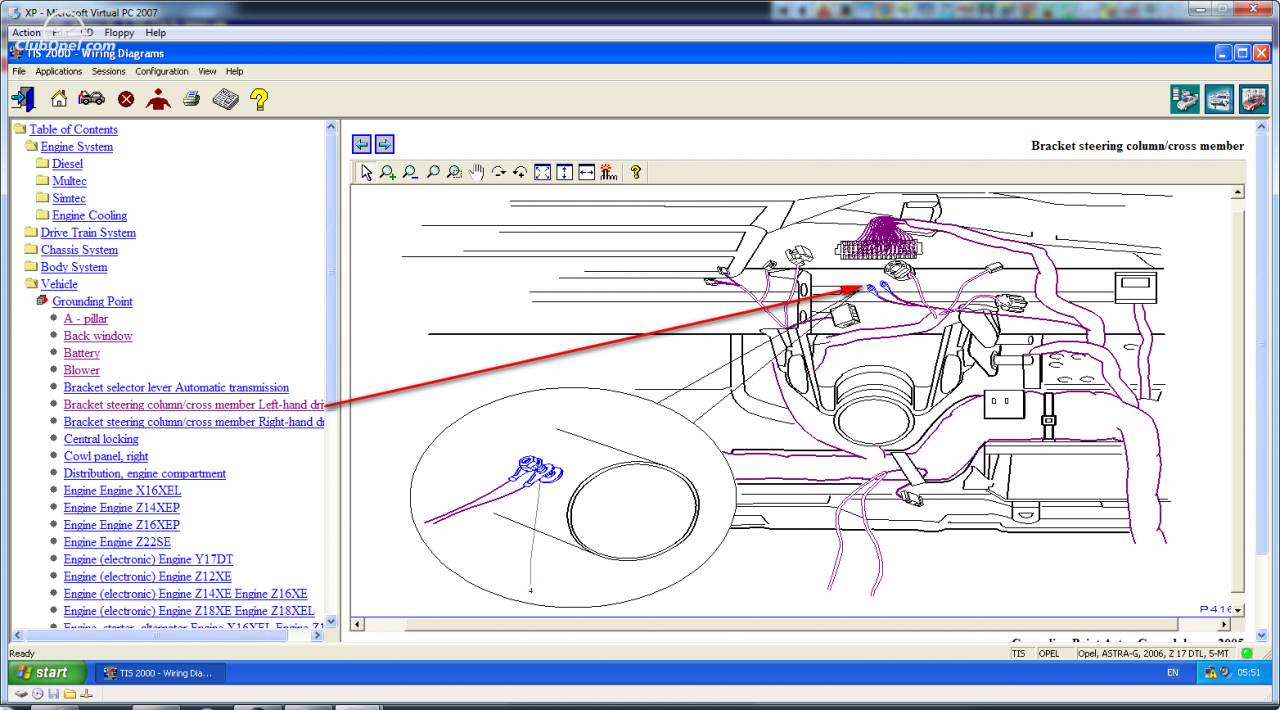The width and height of the screenshot is (1280, 710).
Task: Open the Multec folder
Action: [69, 181]
